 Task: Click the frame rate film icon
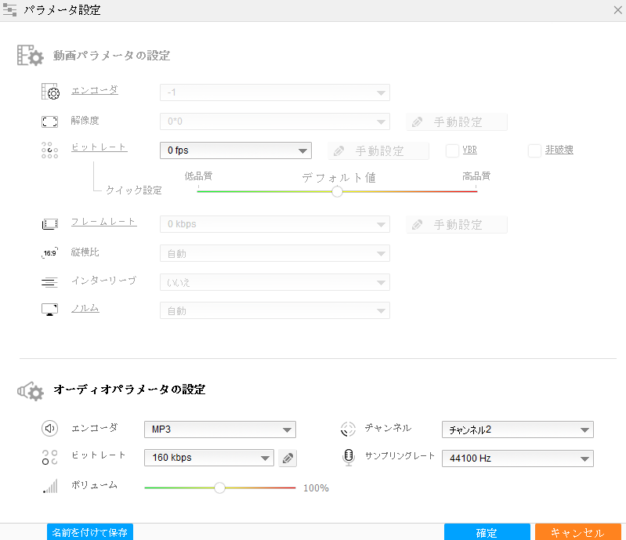(51, 224)
